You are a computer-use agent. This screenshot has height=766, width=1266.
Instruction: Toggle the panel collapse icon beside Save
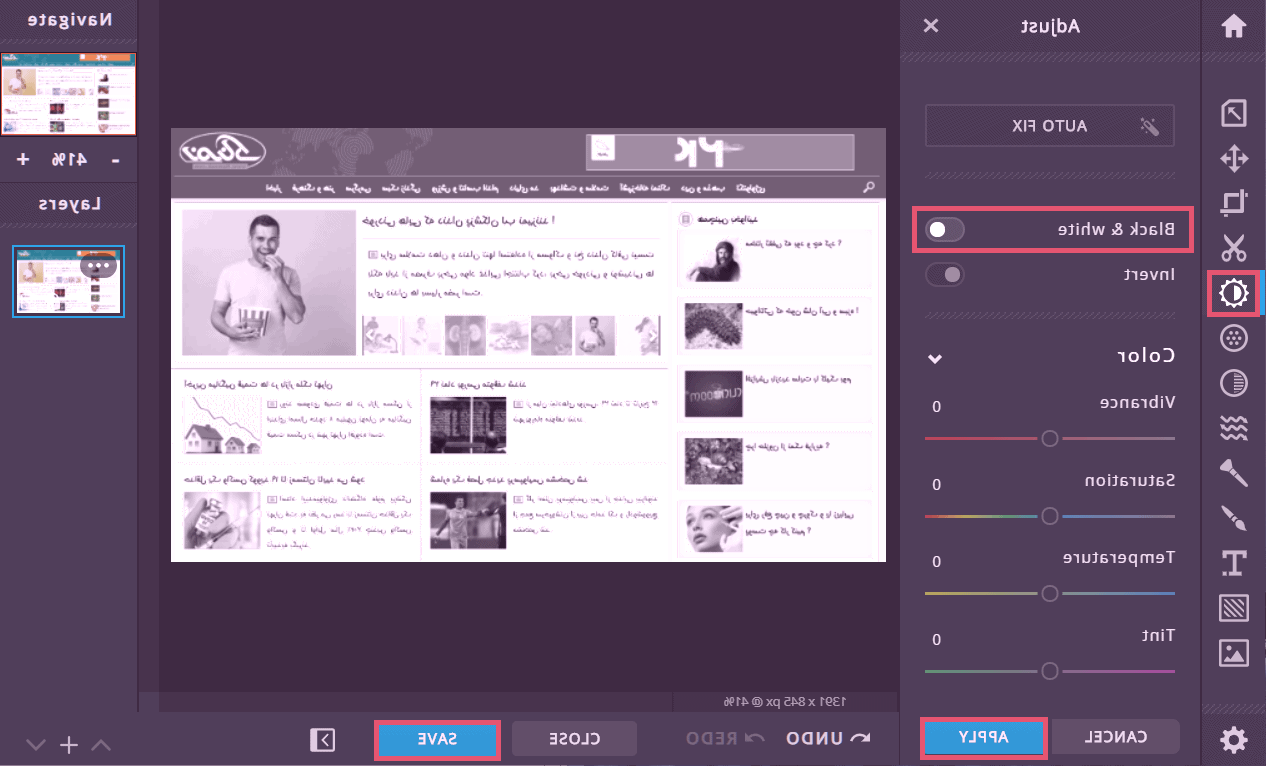[322, 739]
